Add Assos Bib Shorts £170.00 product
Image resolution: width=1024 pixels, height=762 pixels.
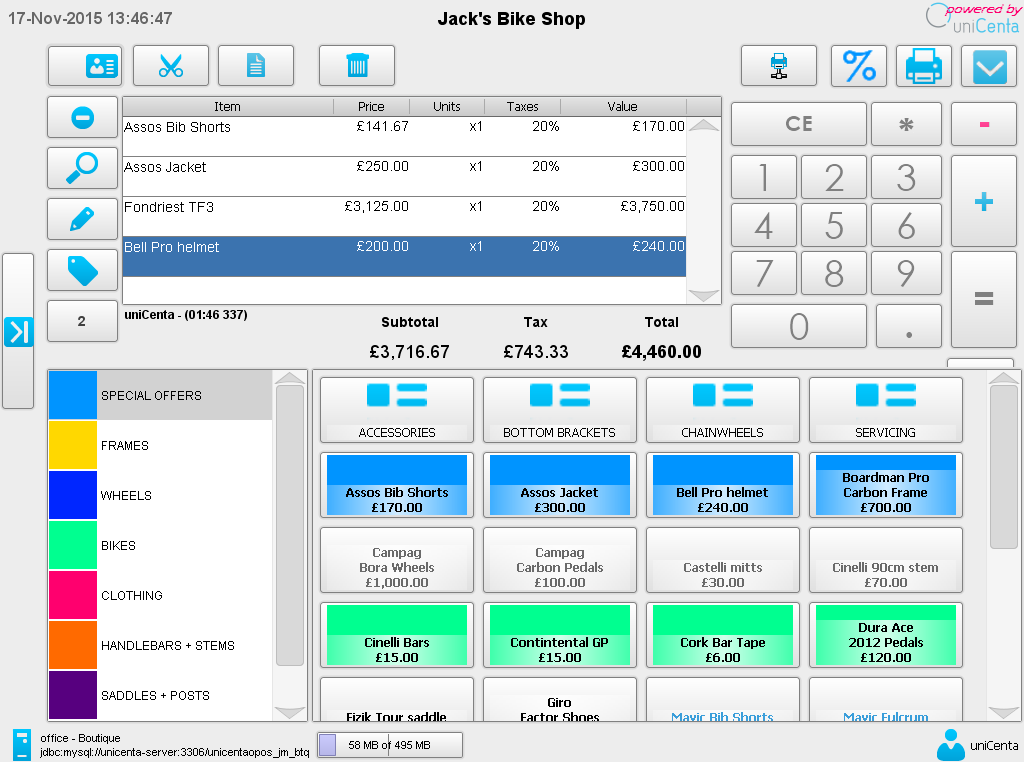(396, 485)
